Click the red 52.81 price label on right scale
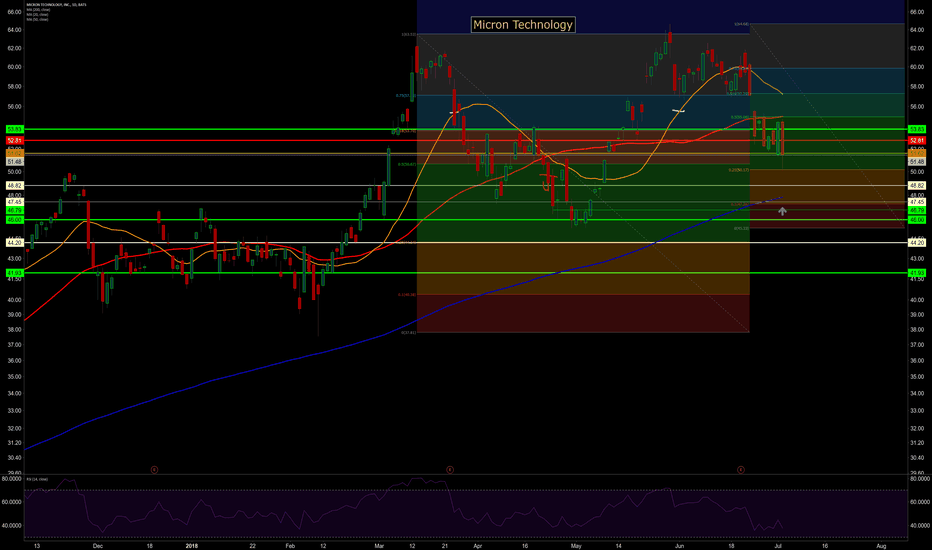932x550 pixels. [917, 141]
